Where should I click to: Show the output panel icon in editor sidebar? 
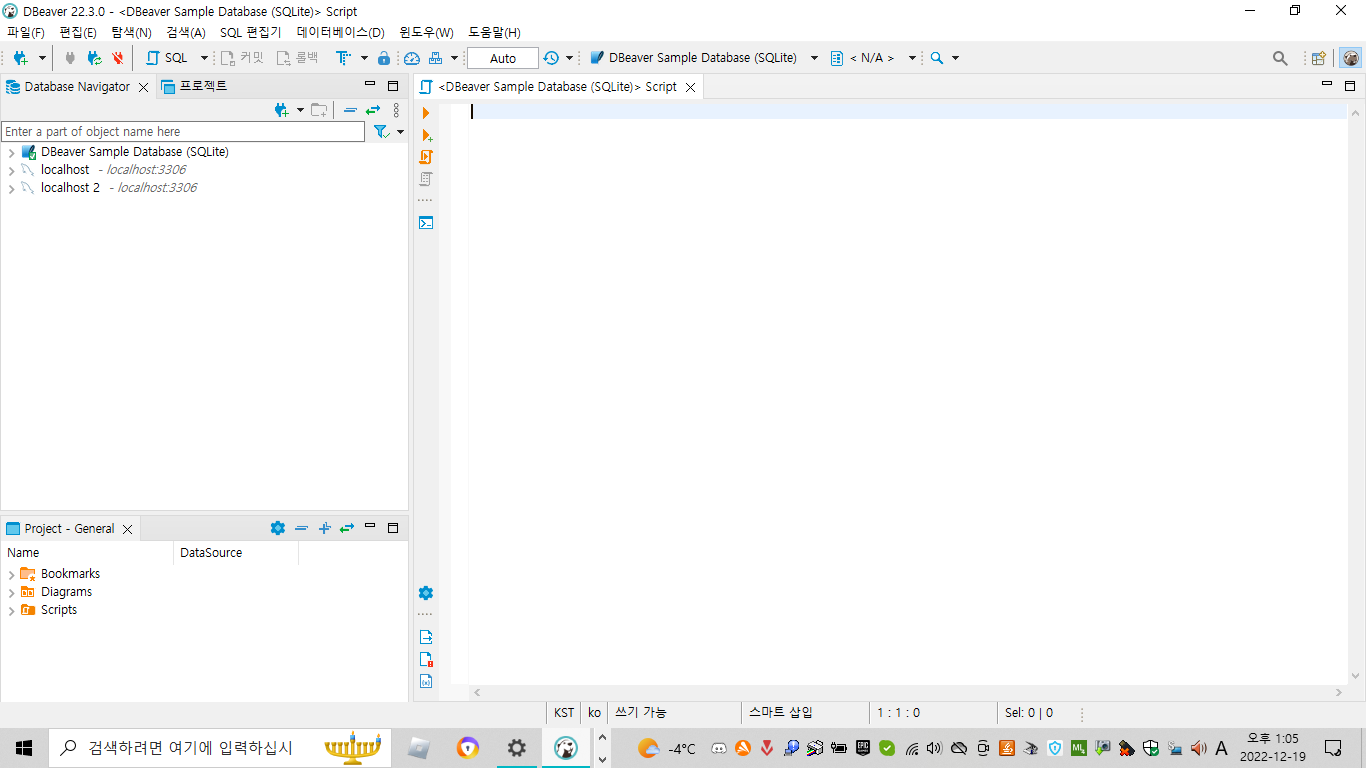pos(426,637)
